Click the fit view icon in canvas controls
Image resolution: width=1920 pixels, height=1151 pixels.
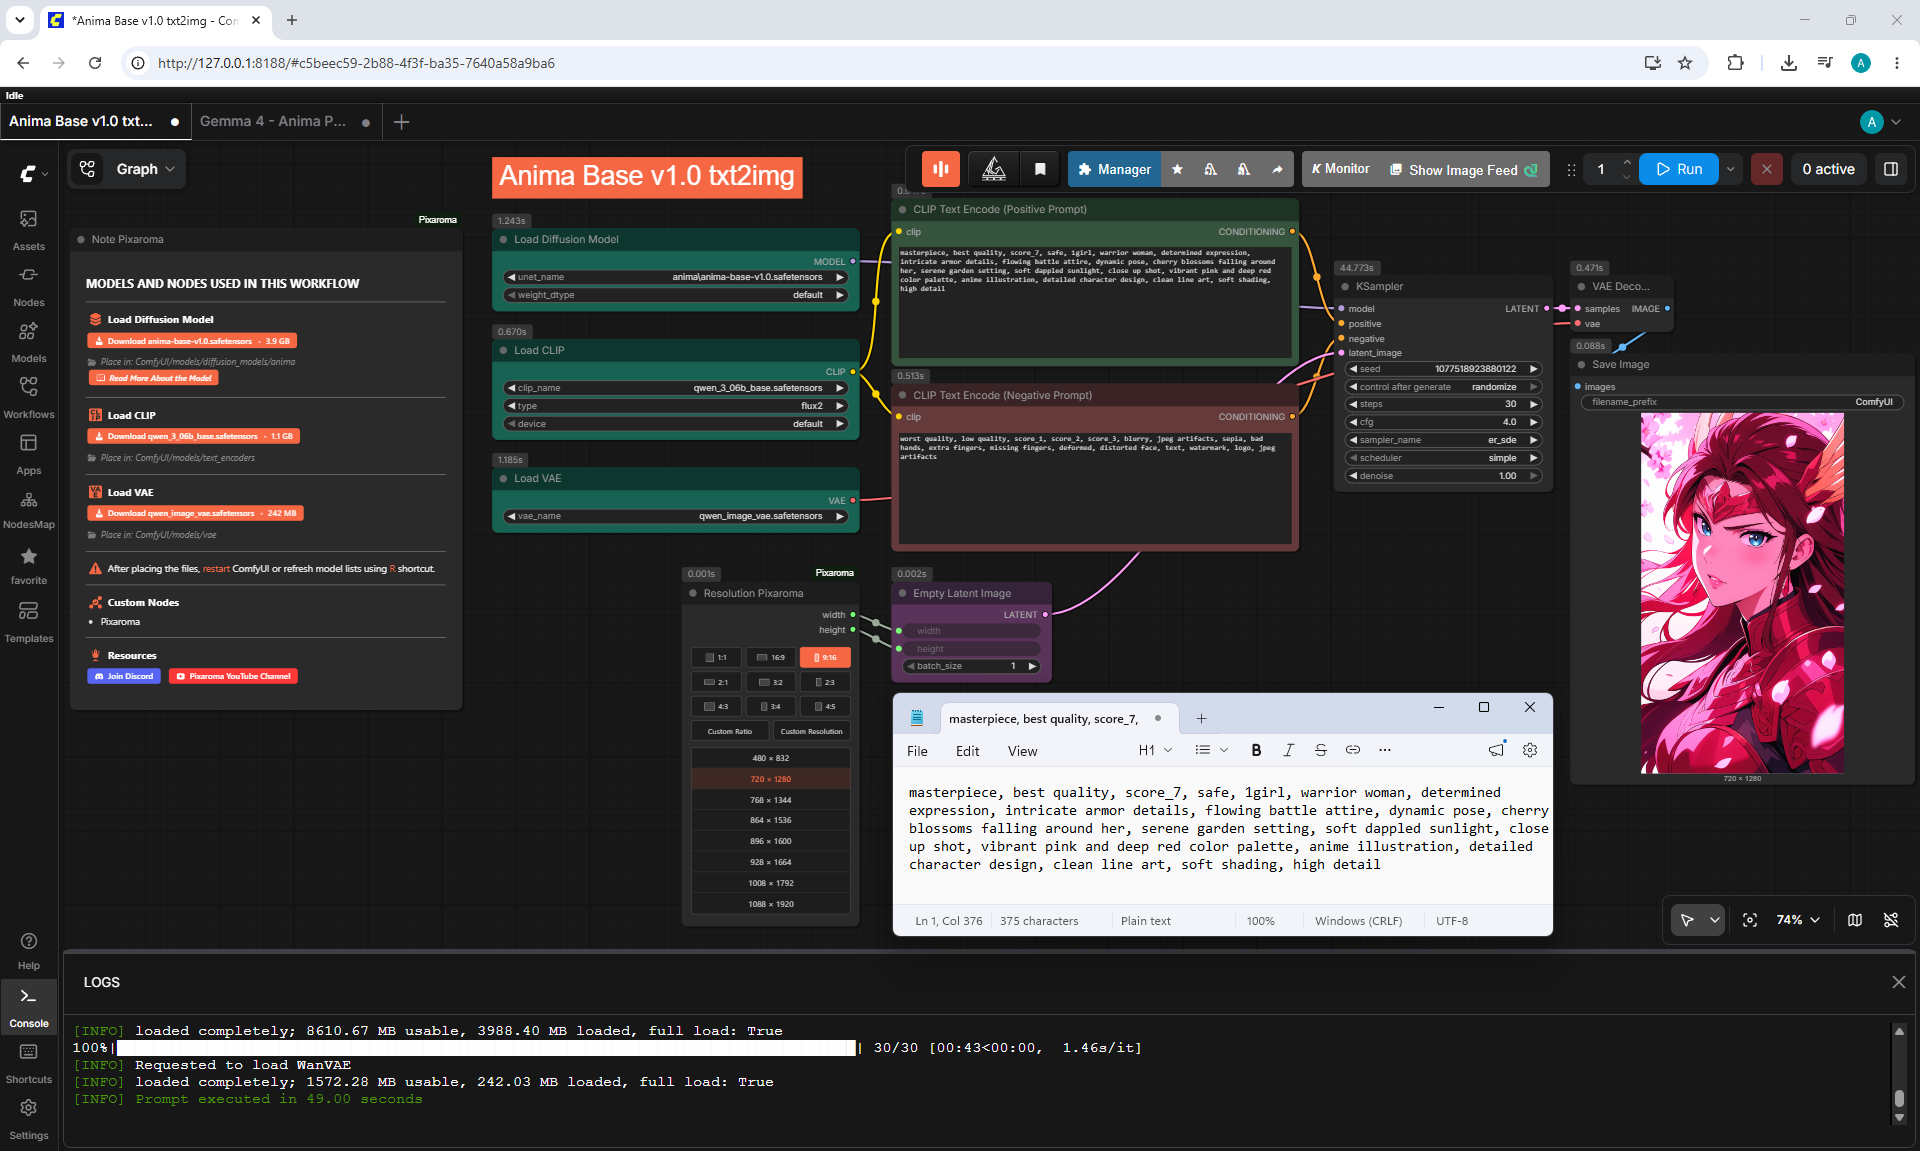[1750, 920]
